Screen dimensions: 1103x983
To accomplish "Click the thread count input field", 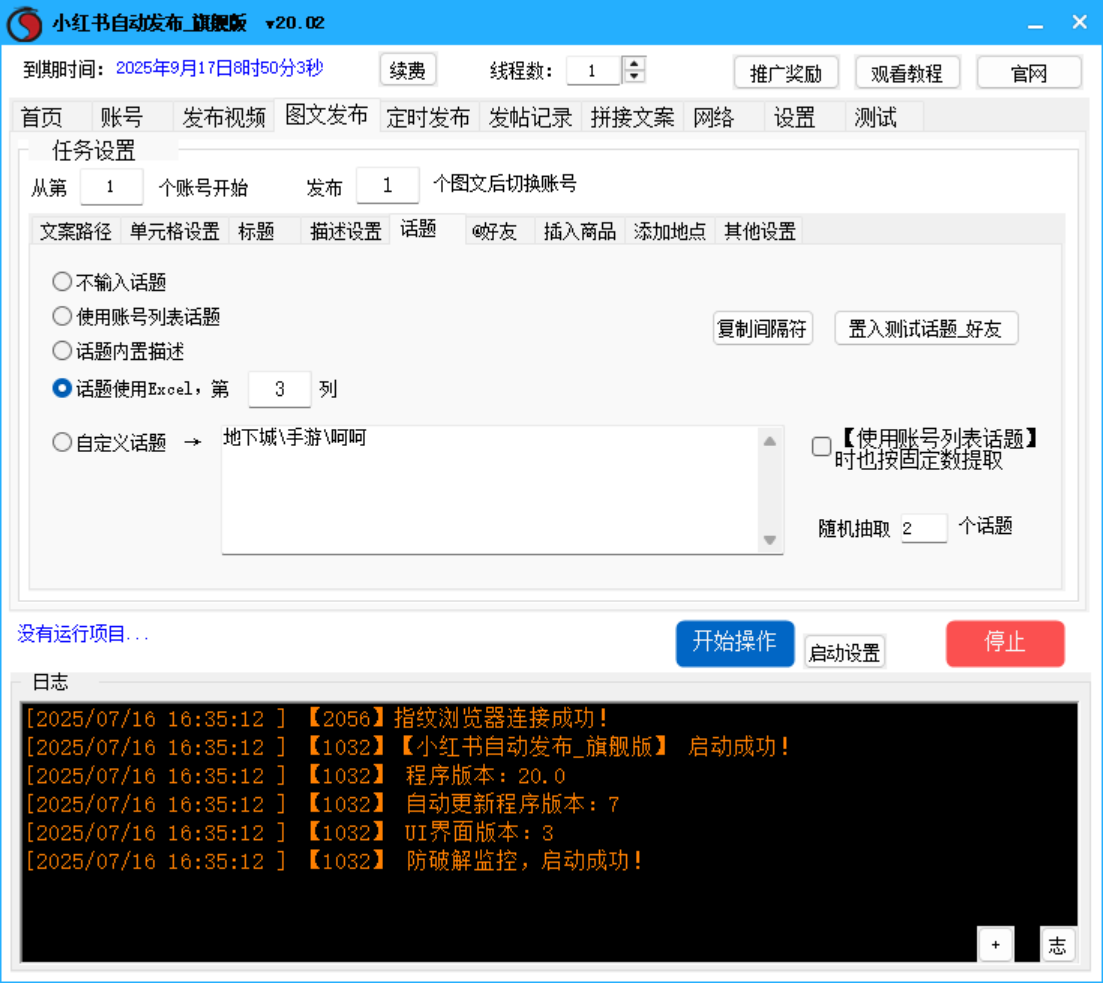I will [593, 70].
